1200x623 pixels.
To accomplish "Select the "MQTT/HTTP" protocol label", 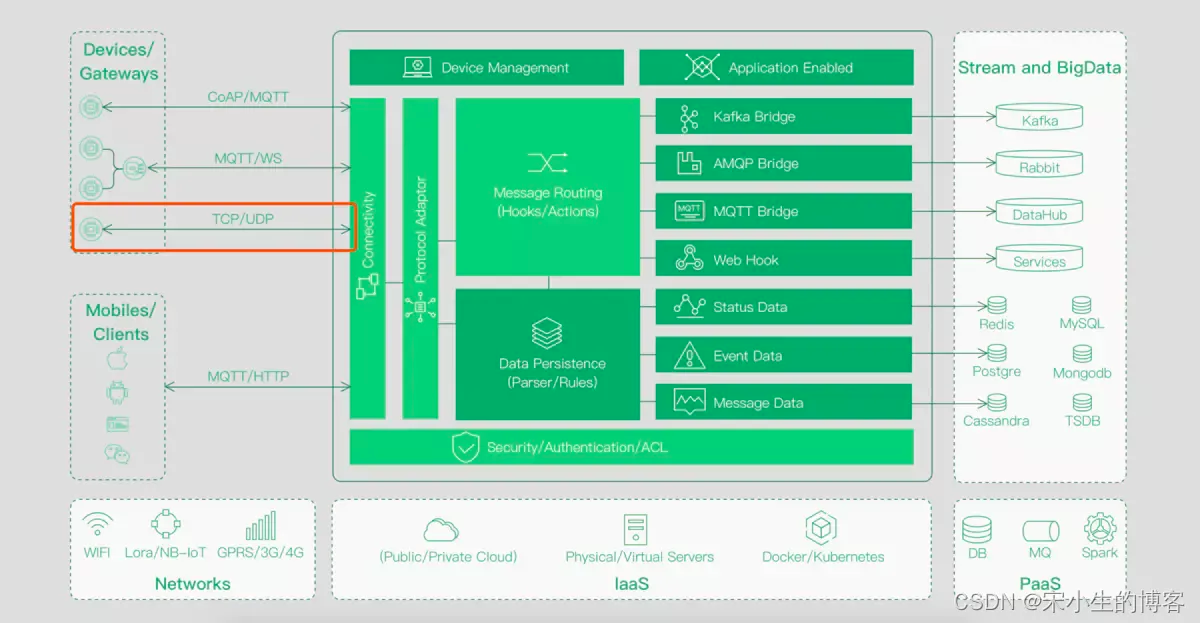I will 248,376.
